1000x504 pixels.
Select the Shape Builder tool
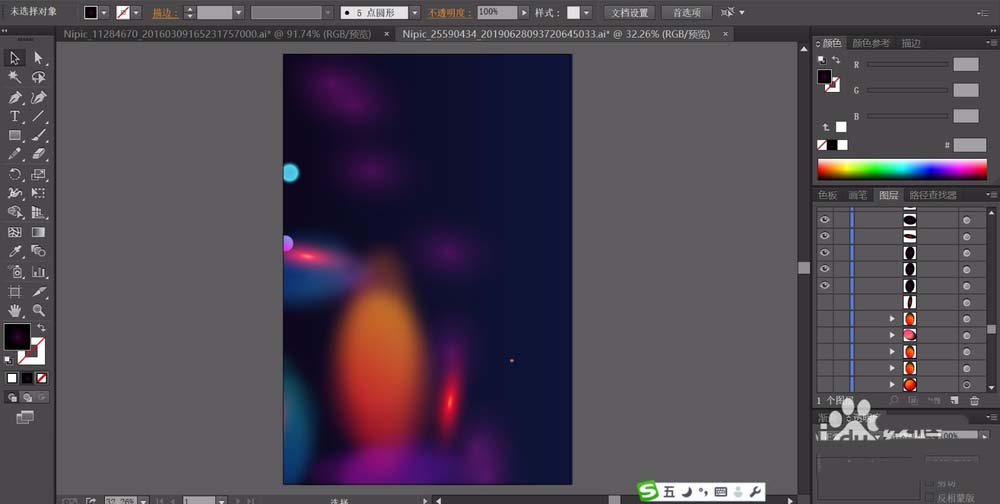(15, 212)
